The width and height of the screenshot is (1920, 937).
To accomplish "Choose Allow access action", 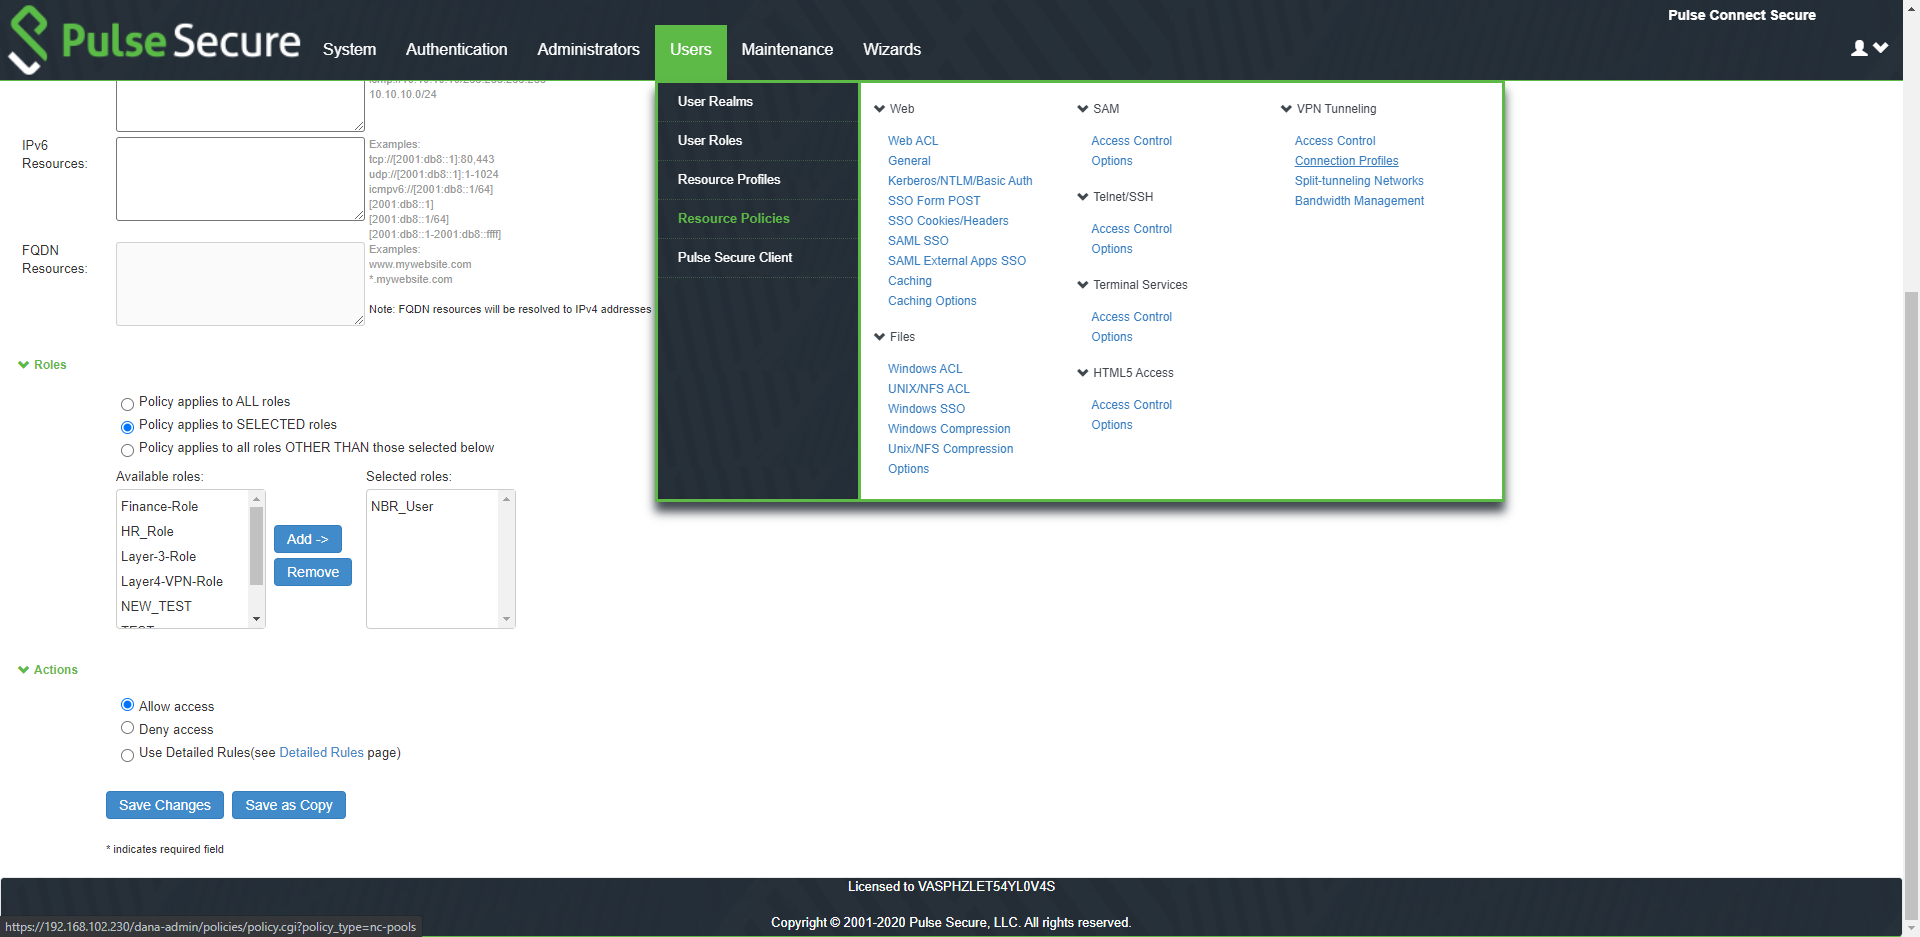I will pos(127,705).
